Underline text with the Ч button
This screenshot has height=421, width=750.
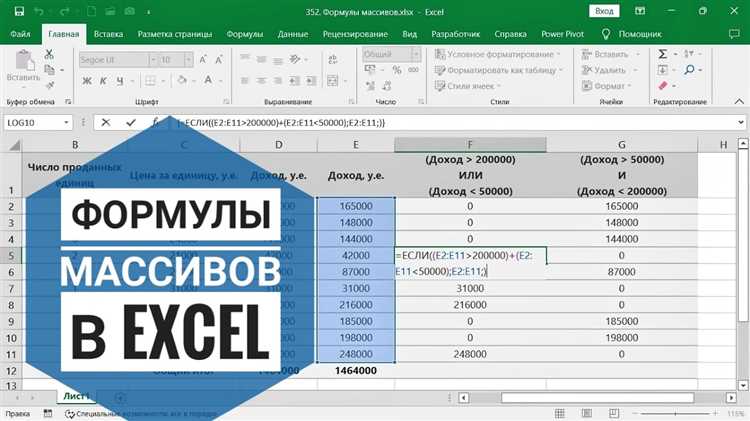[x=120, y=81]
